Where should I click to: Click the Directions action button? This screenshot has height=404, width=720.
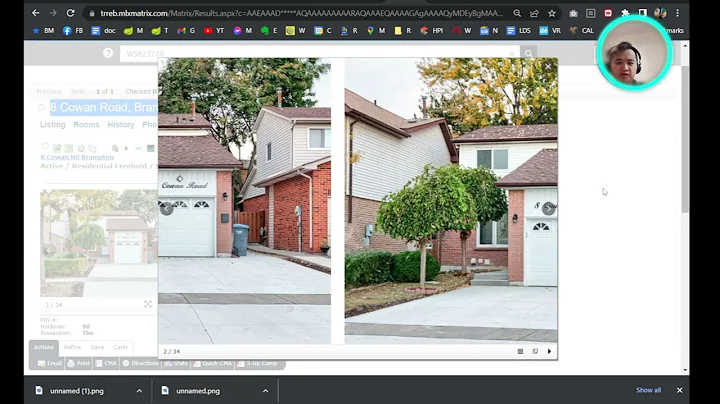pyautogui.click(x=141, y=363)
